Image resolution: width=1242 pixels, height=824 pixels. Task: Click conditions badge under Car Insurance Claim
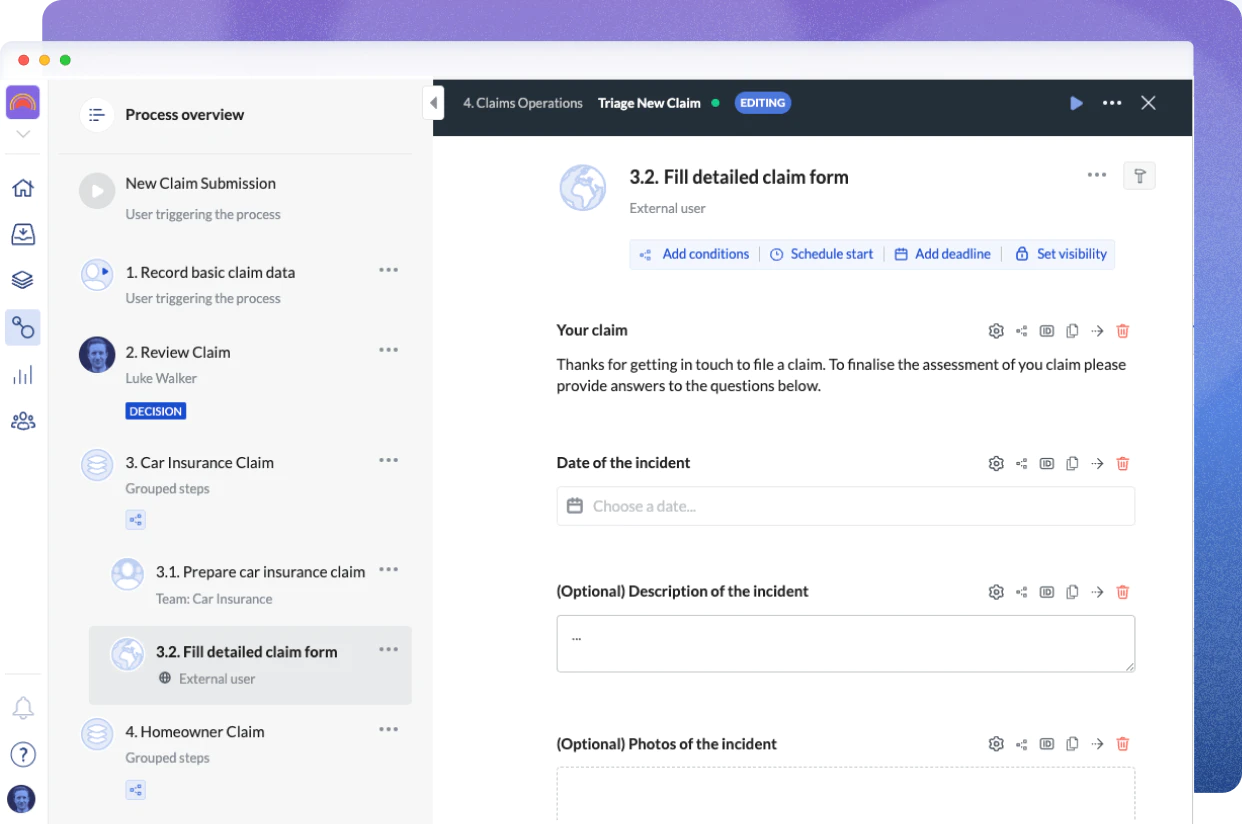[136, 520]
